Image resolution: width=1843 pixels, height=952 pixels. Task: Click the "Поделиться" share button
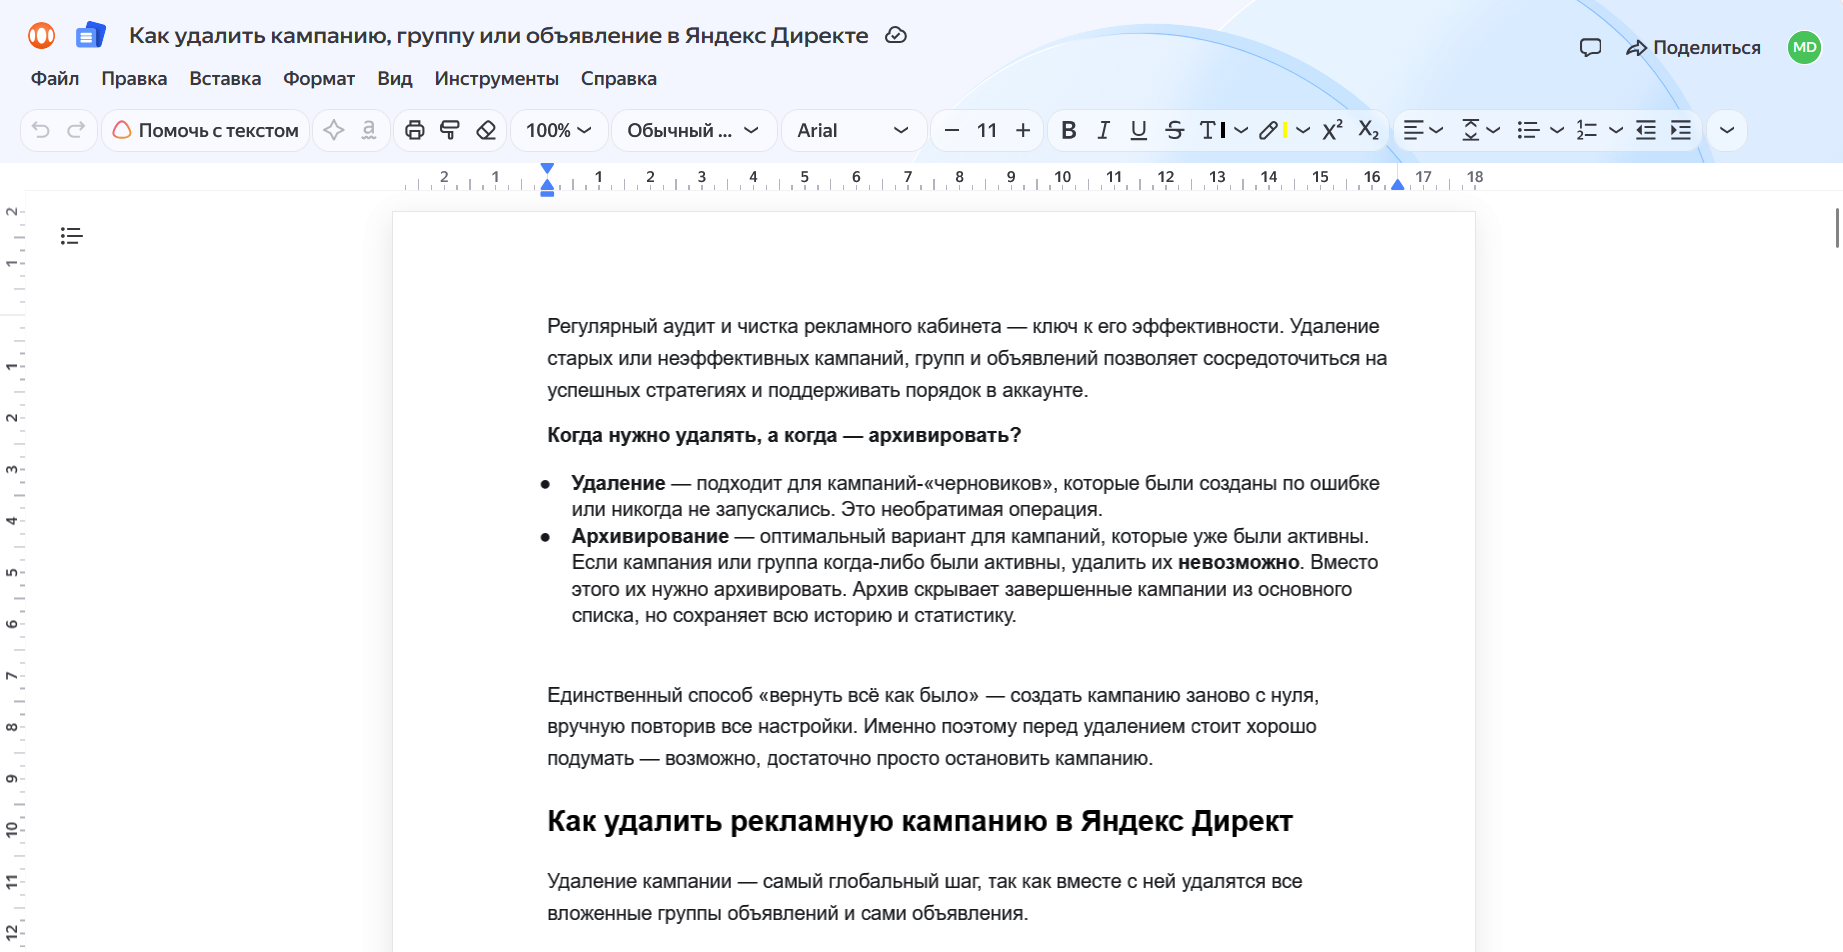click(1693, 47)
